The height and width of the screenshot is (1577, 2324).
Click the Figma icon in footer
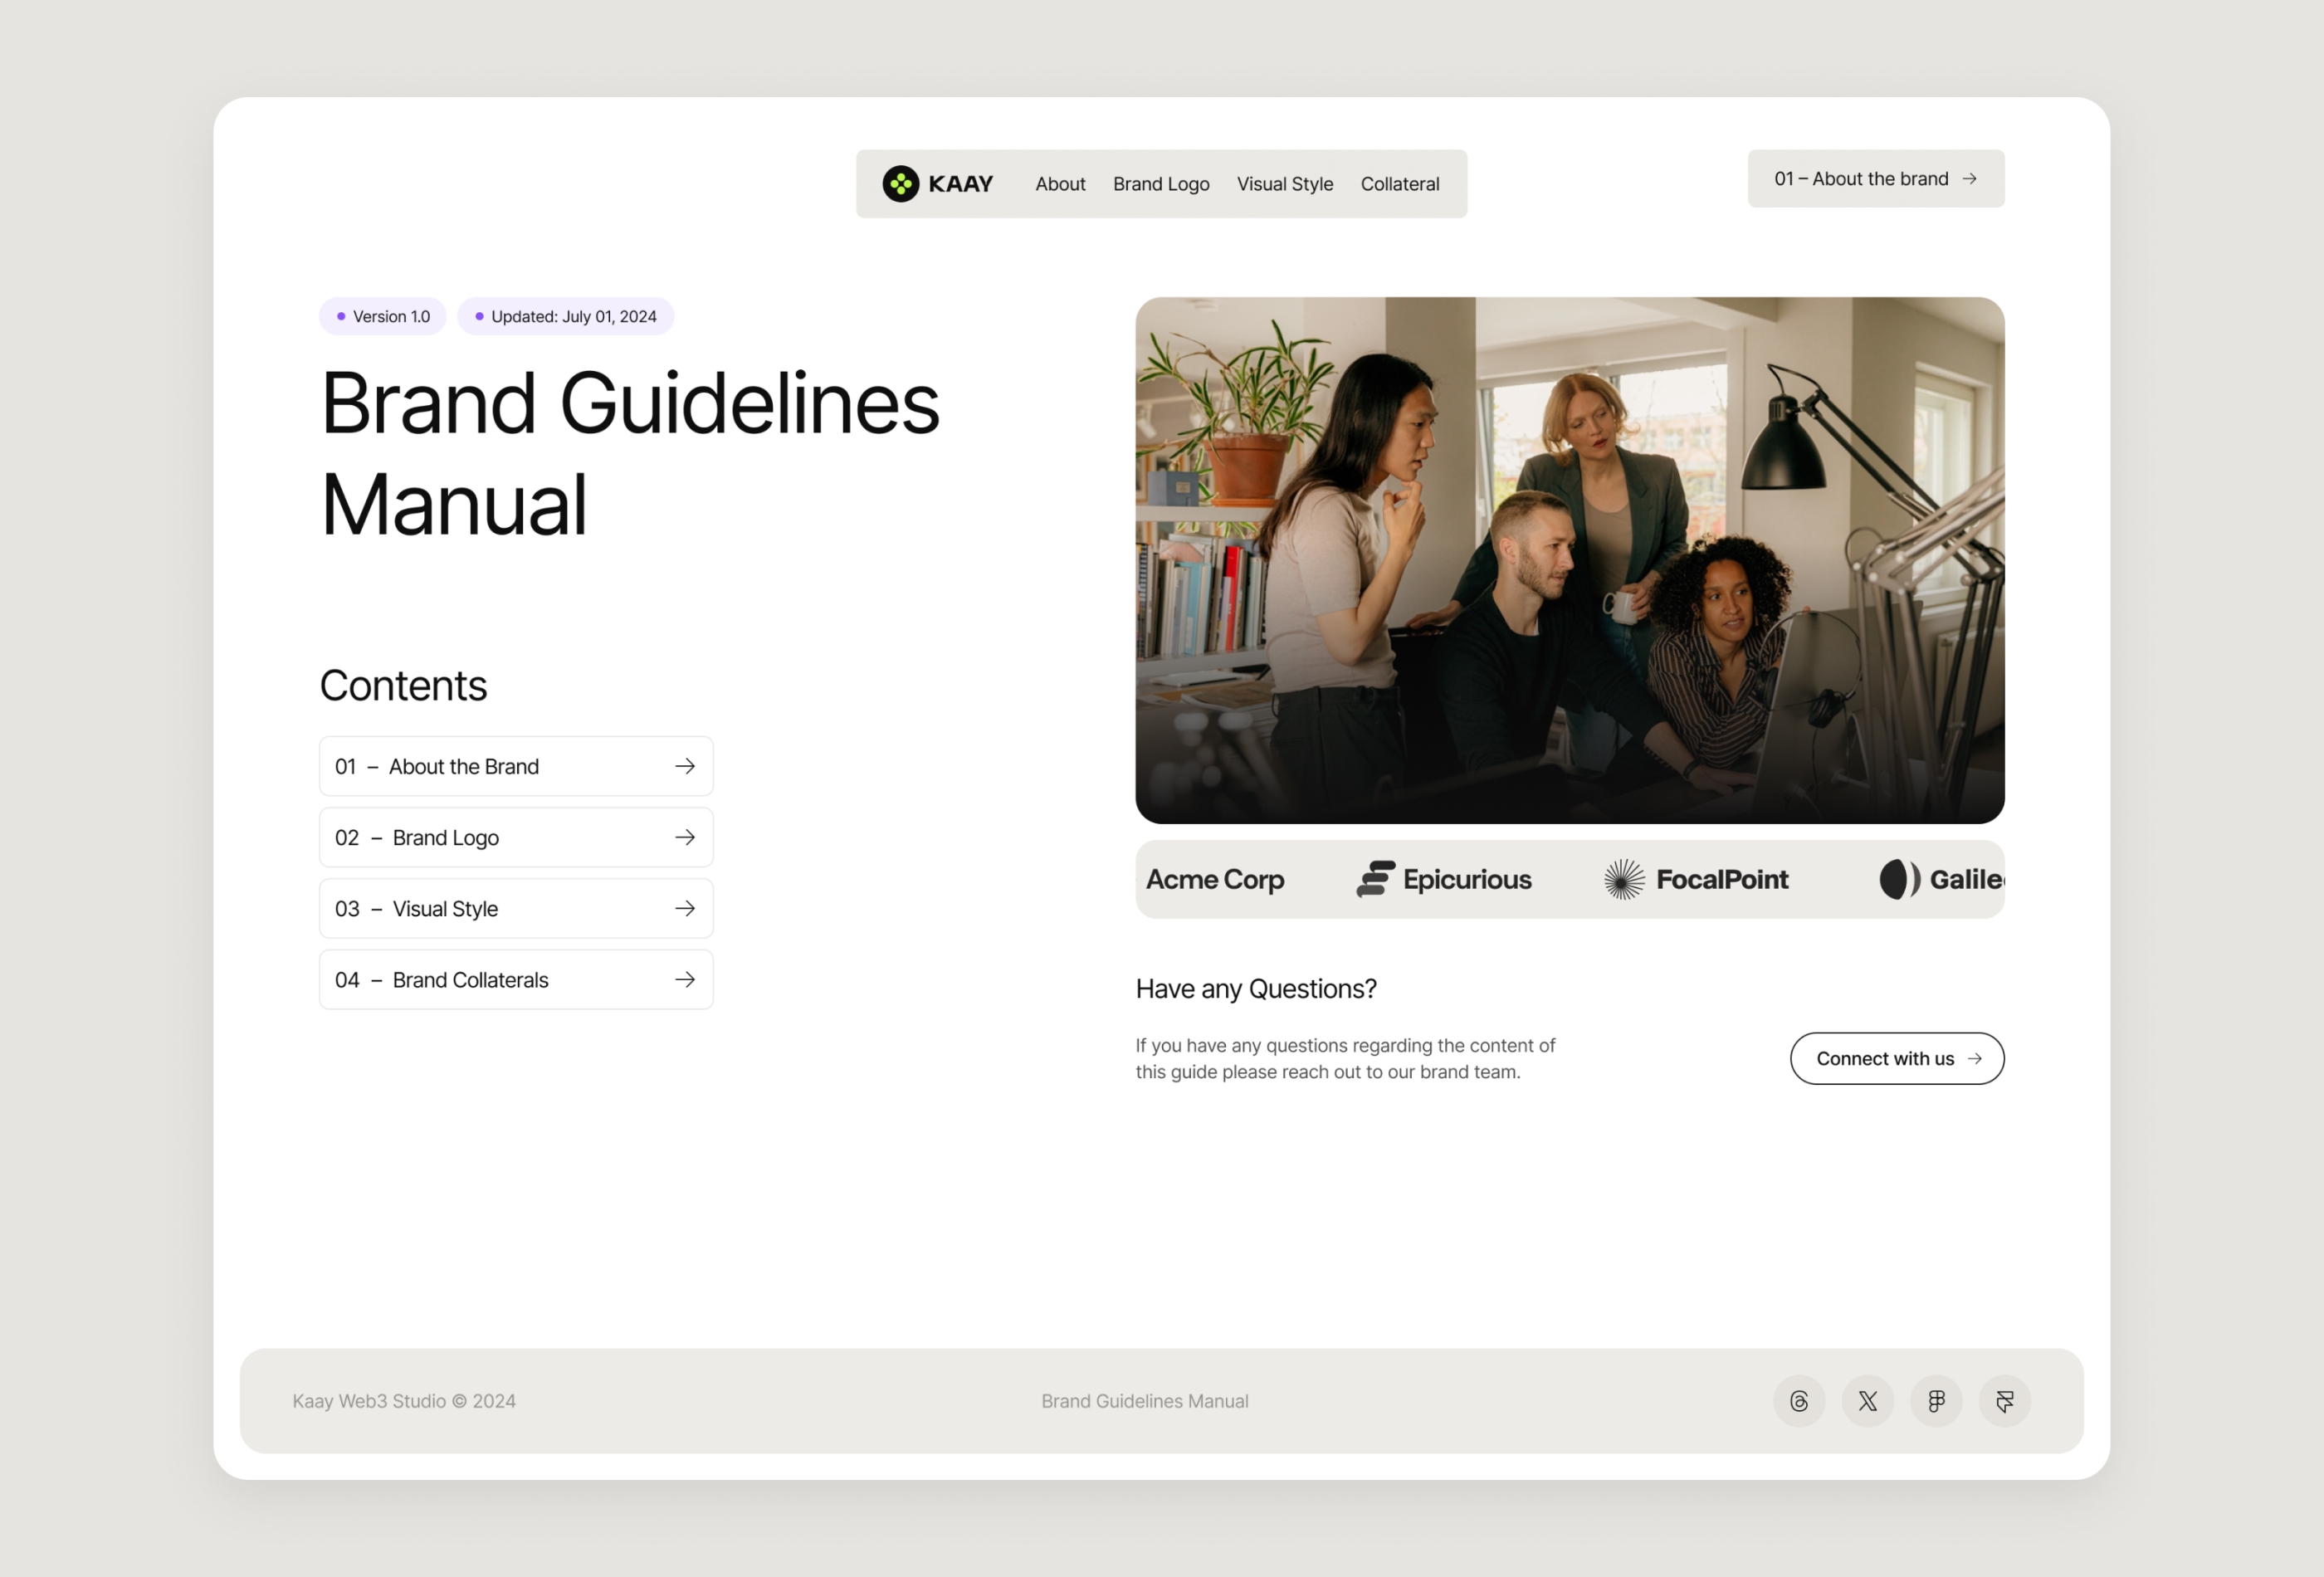pos(1937,1399)
